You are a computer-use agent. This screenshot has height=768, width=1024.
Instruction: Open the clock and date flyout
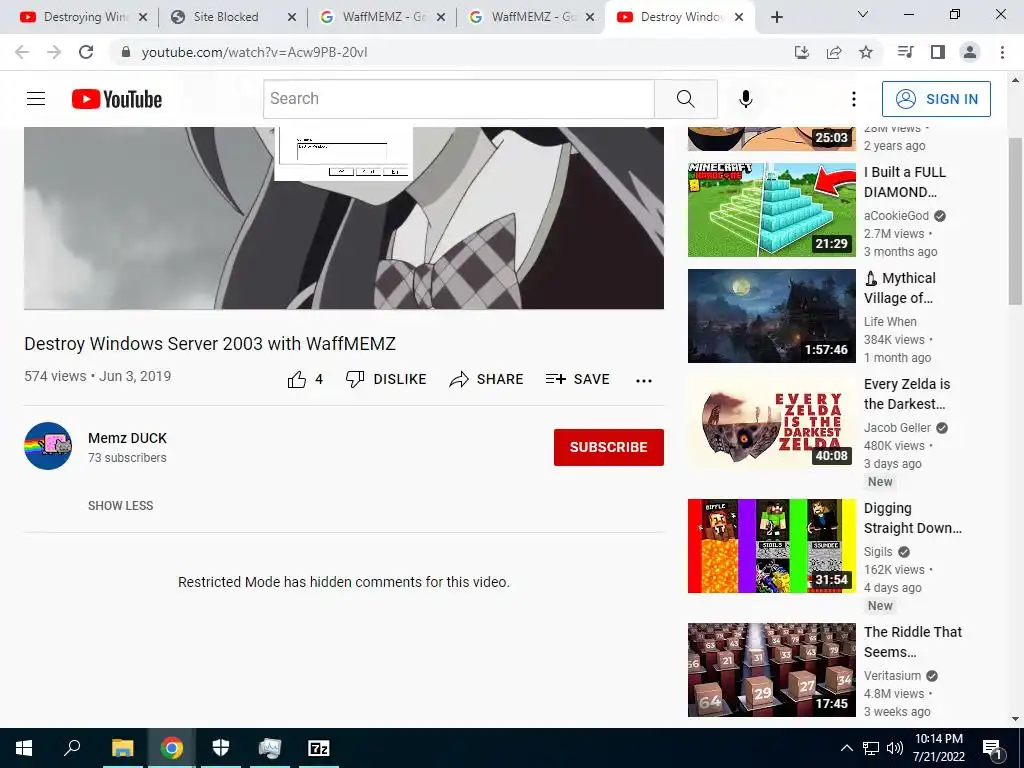pos(938,748)
